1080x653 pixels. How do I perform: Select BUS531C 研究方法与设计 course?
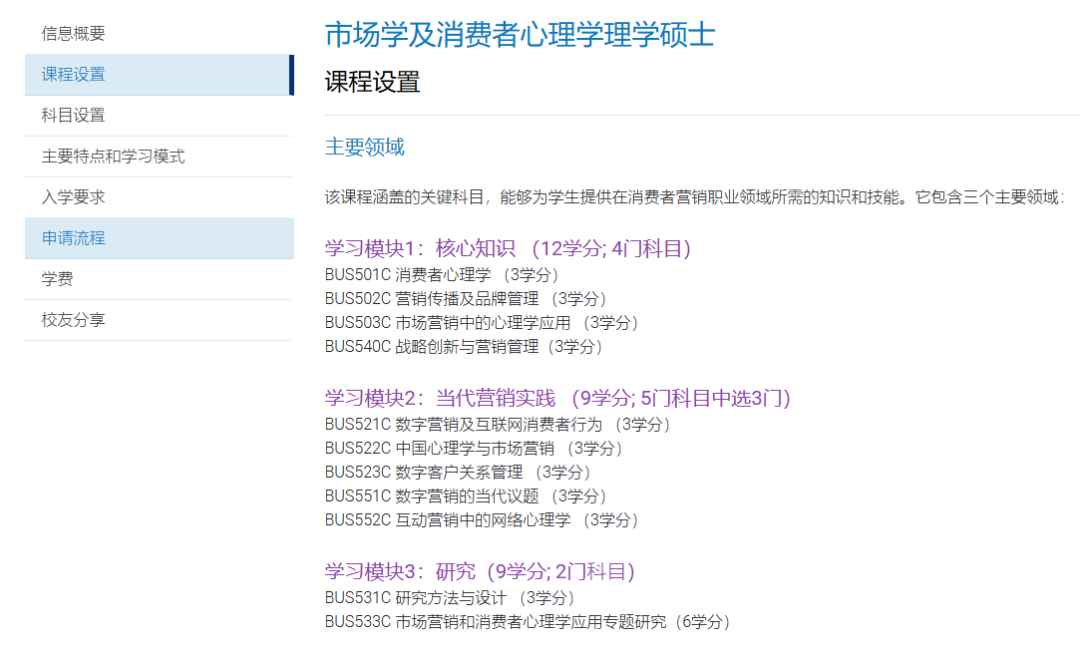coord(450,598)
